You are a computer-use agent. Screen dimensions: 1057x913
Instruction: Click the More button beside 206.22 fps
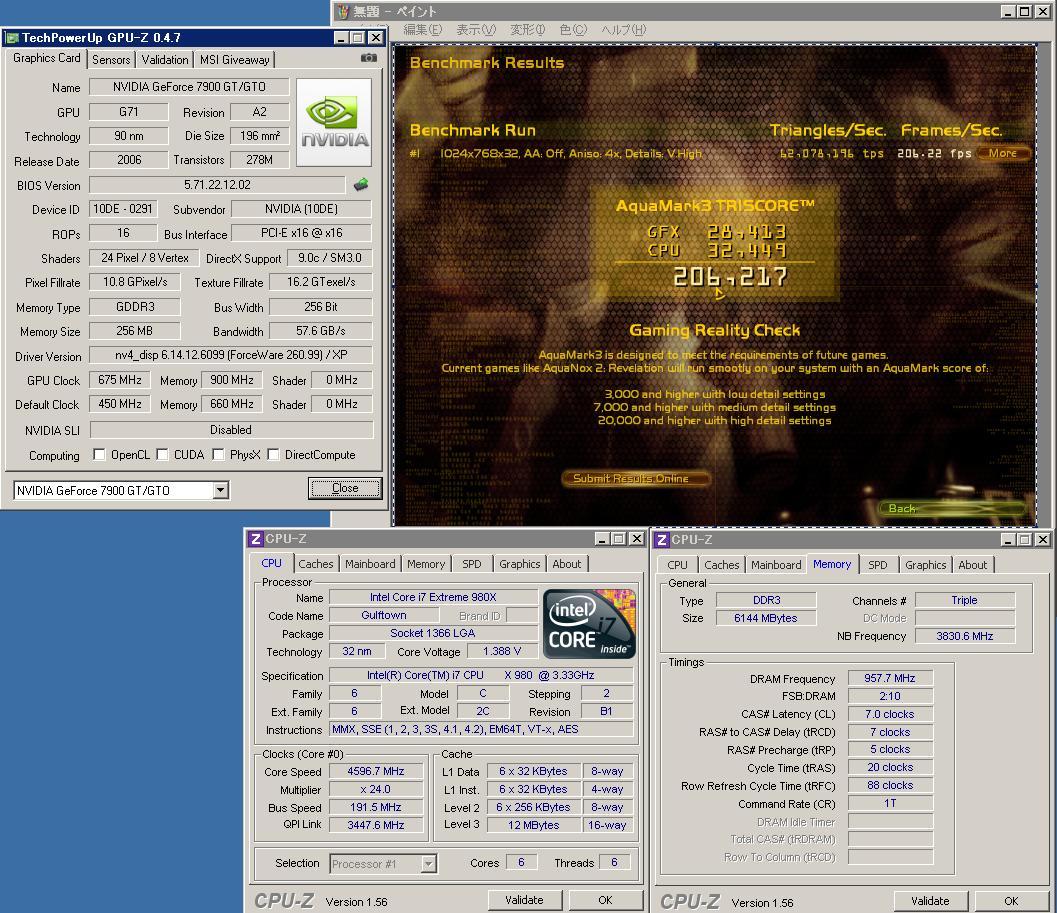1002,153
